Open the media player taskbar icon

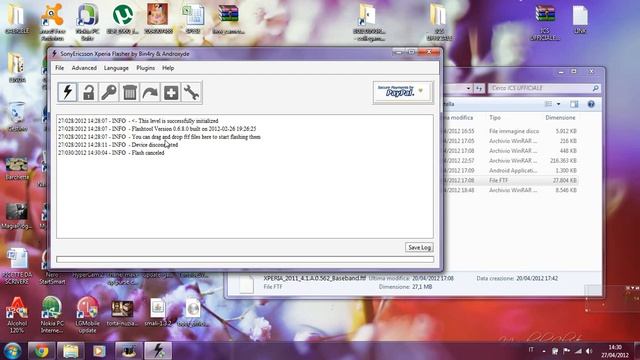[x=99, y=351]
